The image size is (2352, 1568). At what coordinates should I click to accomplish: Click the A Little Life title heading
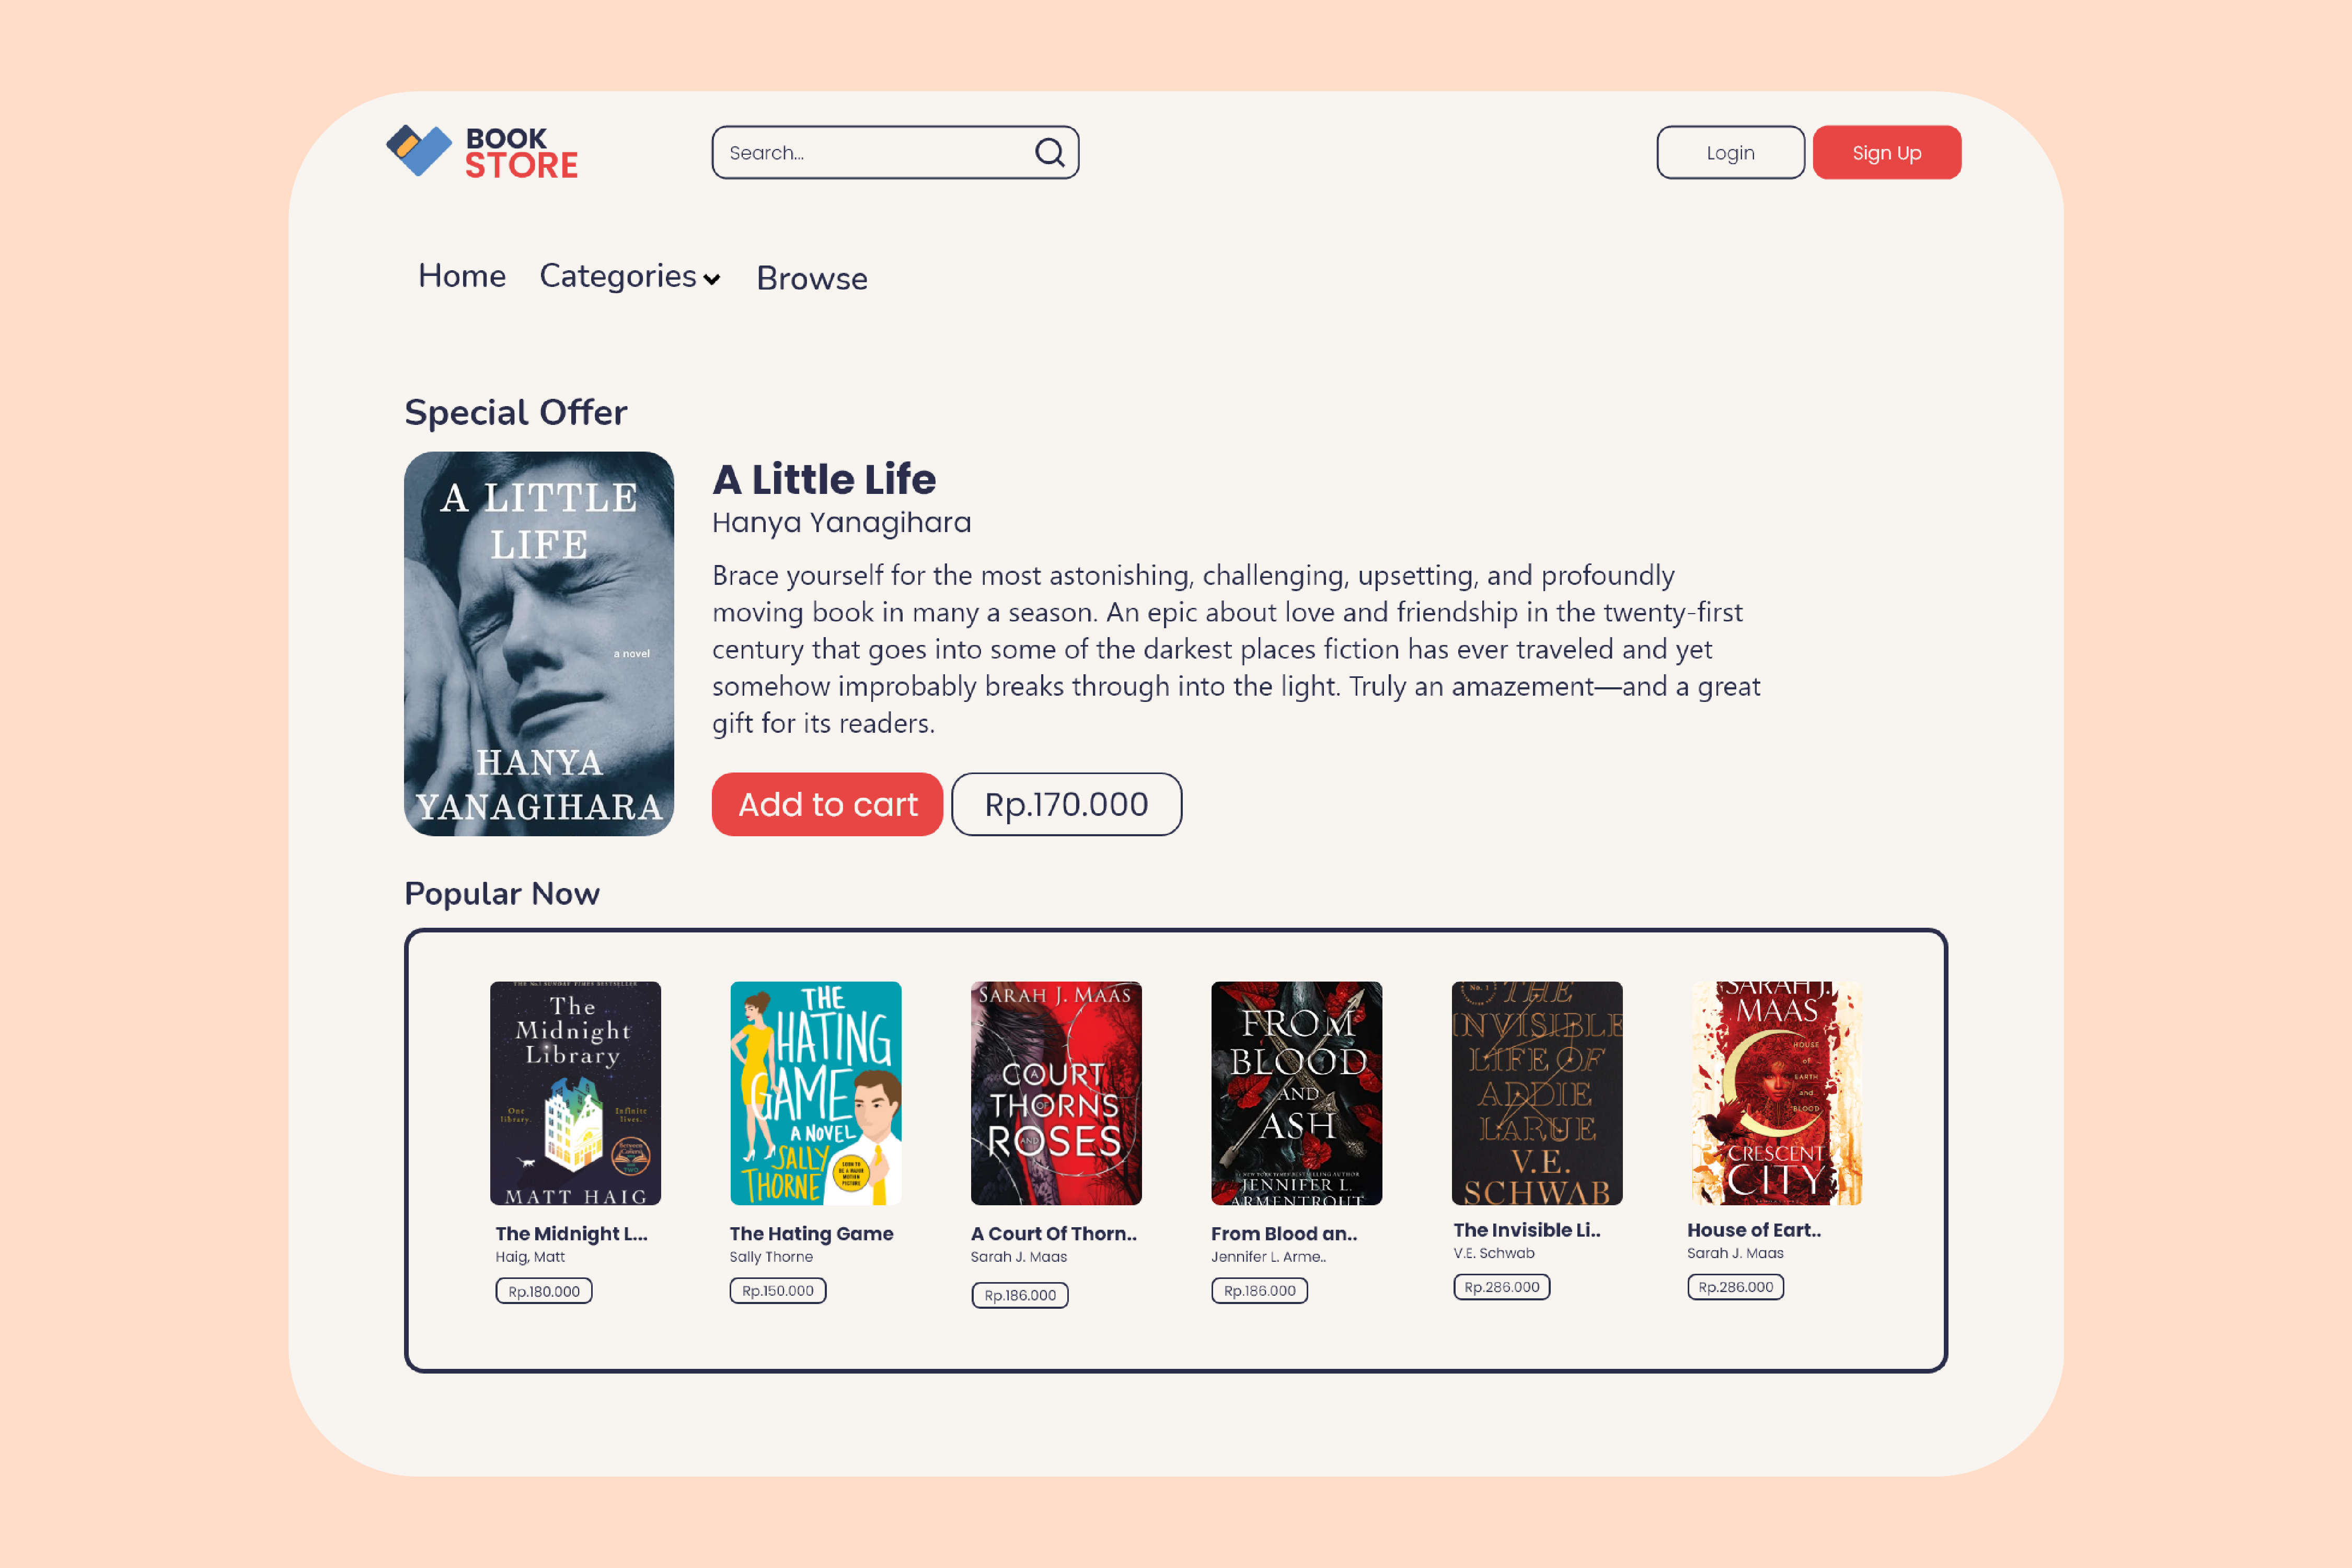pyautogui.click(x=824, y=480)
